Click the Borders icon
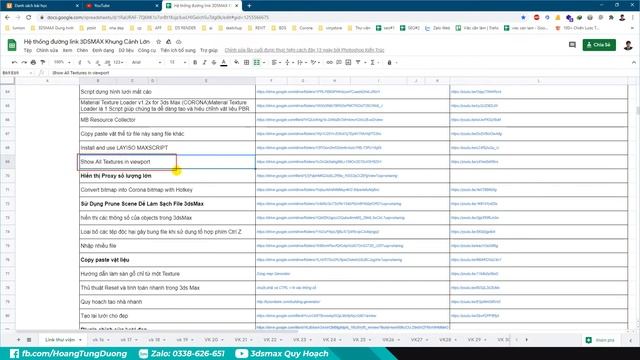 [x=246, y=62]
